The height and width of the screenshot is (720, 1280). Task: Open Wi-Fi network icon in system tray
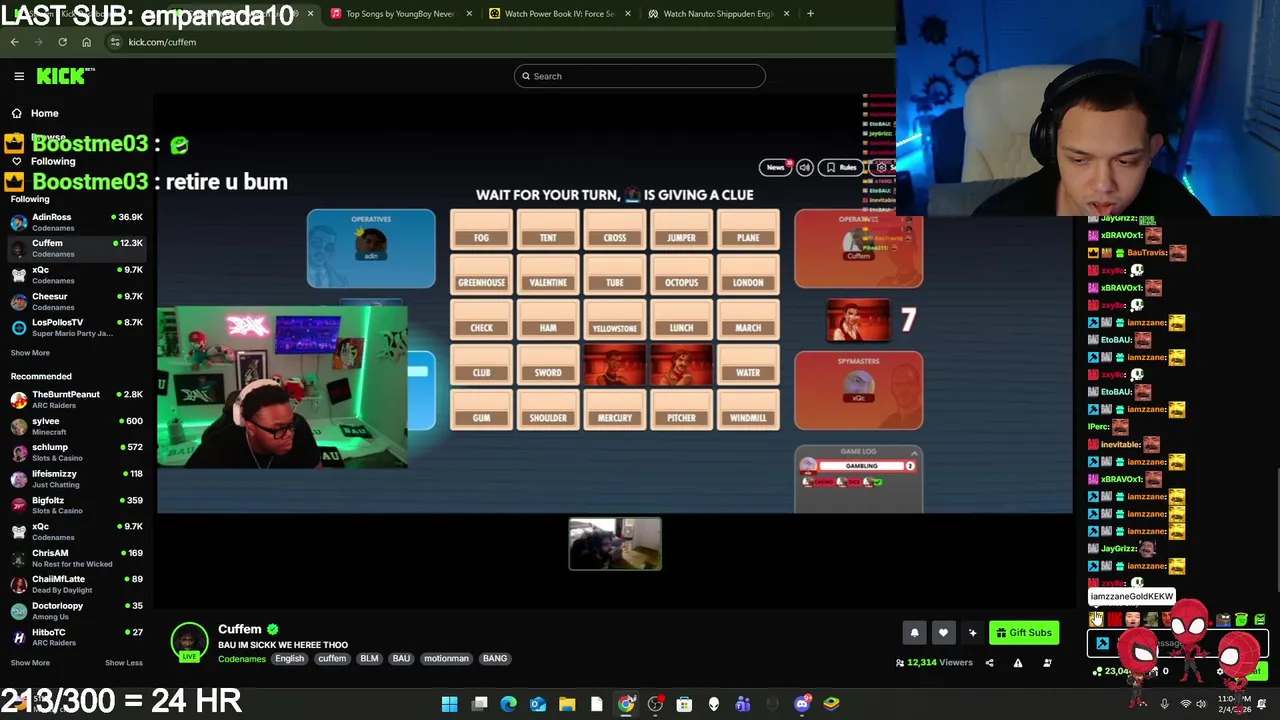click(x=1186, y=704)
